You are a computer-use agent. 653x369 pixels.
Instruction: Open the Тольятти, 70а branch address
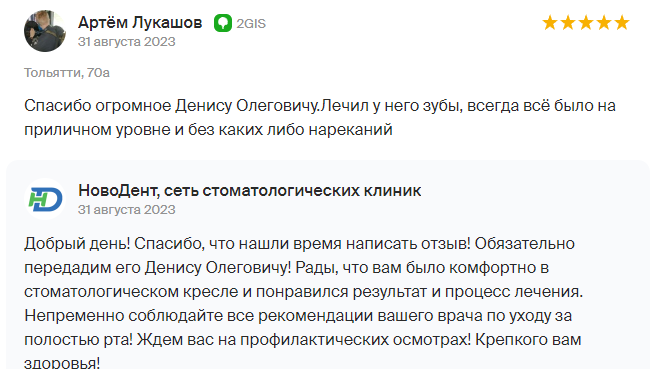pyautogui.click(x=67, y=73)
